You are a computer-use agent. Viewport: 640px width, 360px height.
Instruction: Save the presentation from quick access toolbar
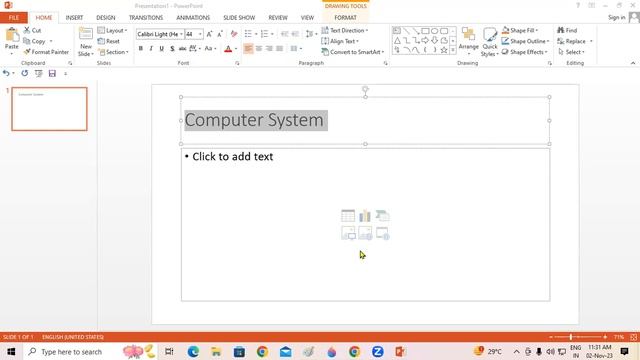(52, 73)
